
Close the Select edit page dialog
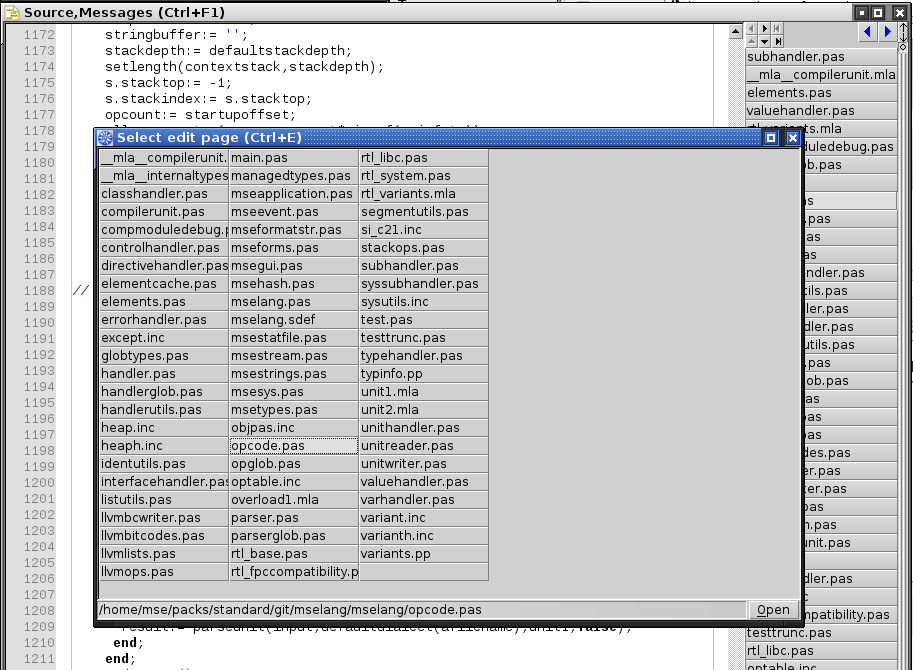point(792,138)
